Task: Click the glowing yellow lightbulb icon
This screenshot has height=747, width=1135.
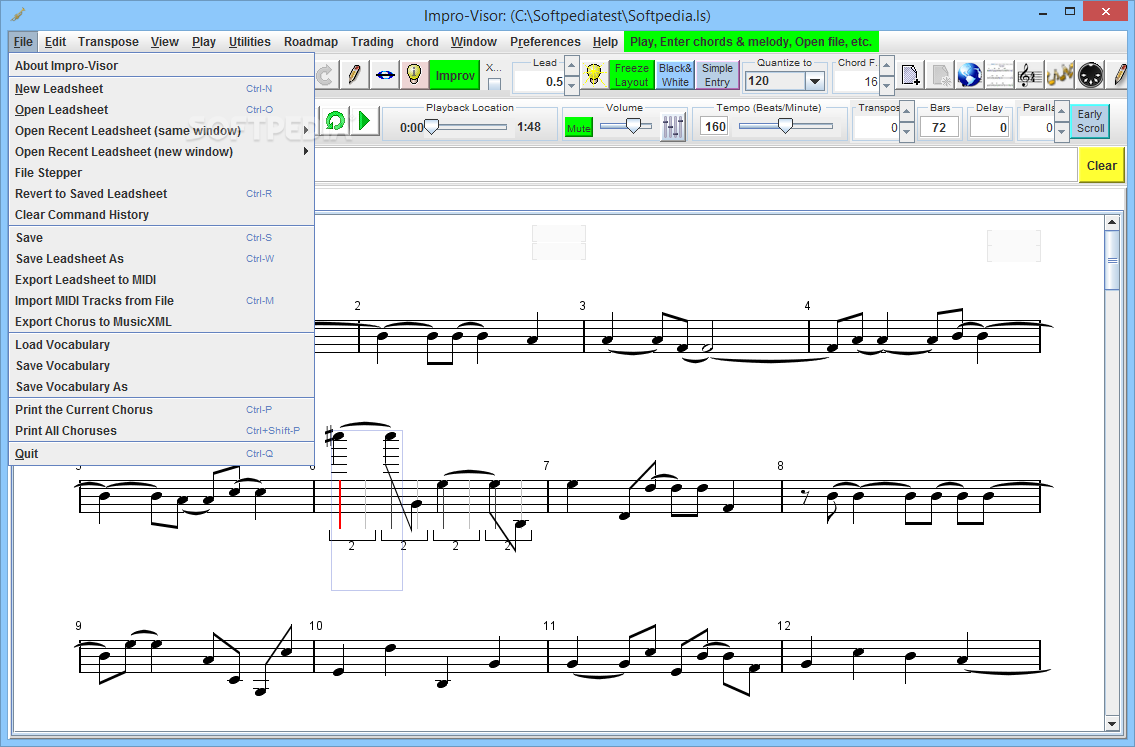Action: tap(594, 75)
